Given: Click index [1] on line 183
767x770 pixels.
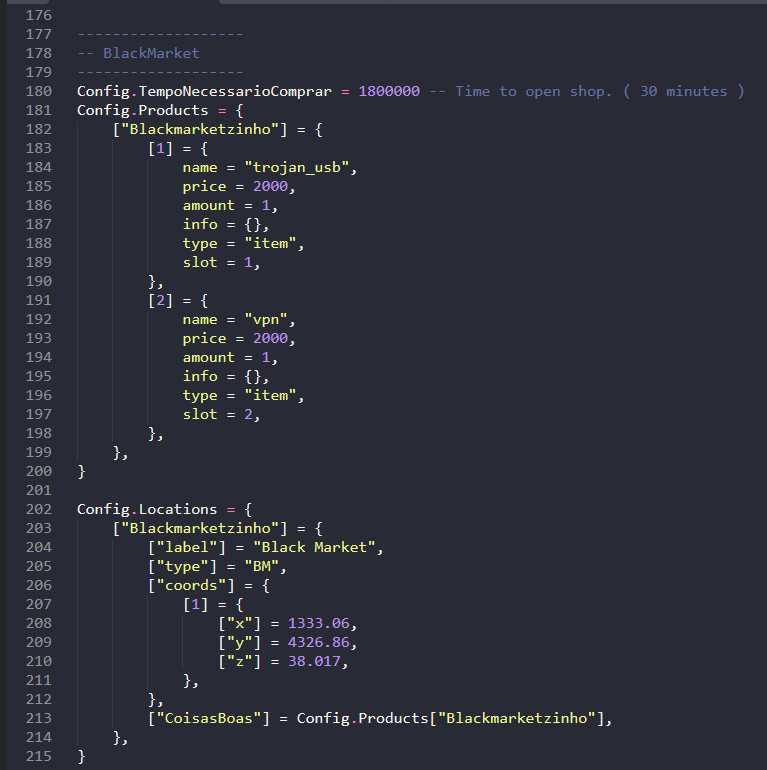Looking at the screenshot, I should tap(161, 149).
